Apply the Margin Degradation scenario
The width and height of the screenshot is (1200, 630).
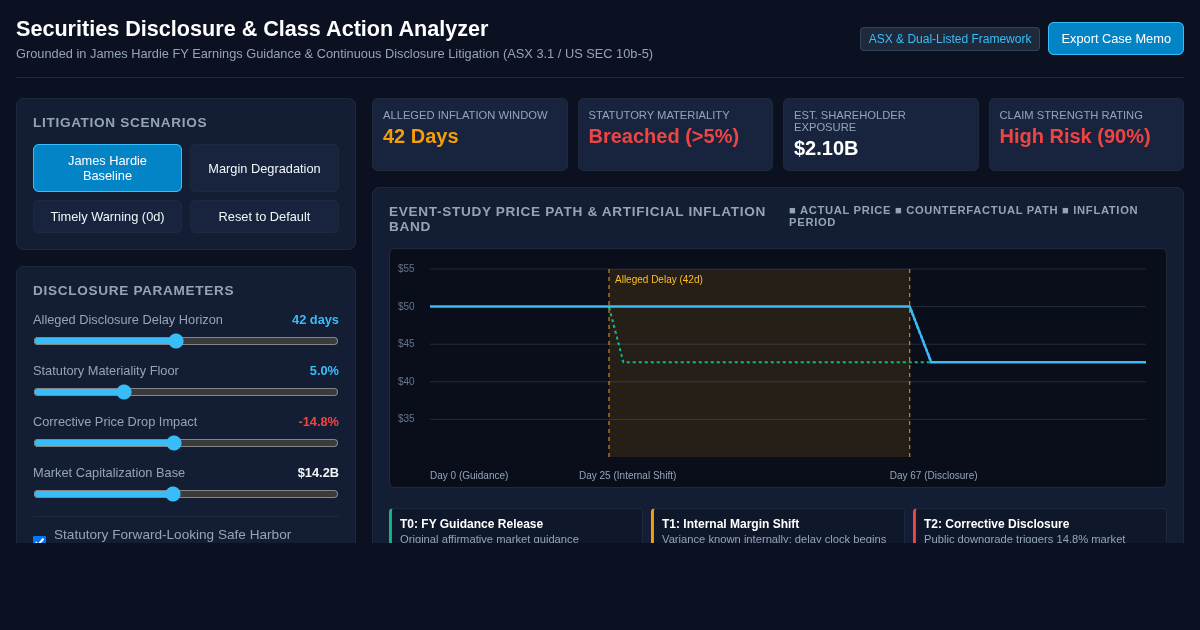264,168
